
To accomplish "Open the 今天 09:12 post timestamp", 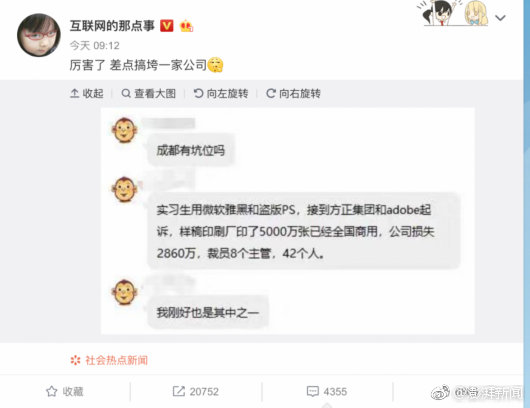I will click(95, 46).
